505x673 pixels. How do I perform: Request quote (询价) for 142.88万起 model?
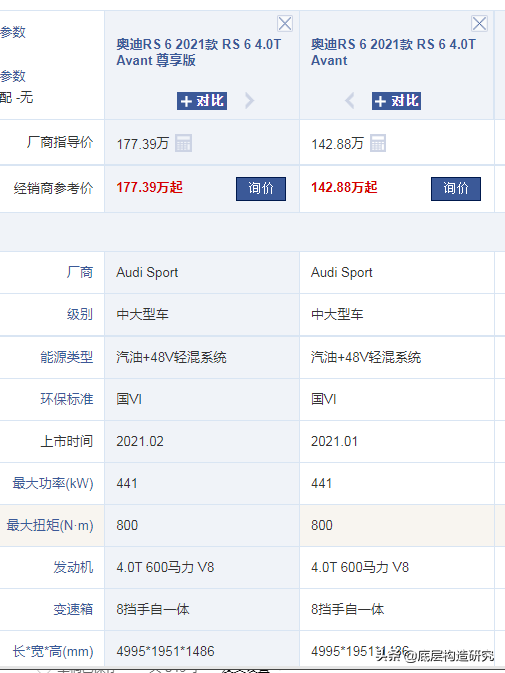click(x=456, y=188)
